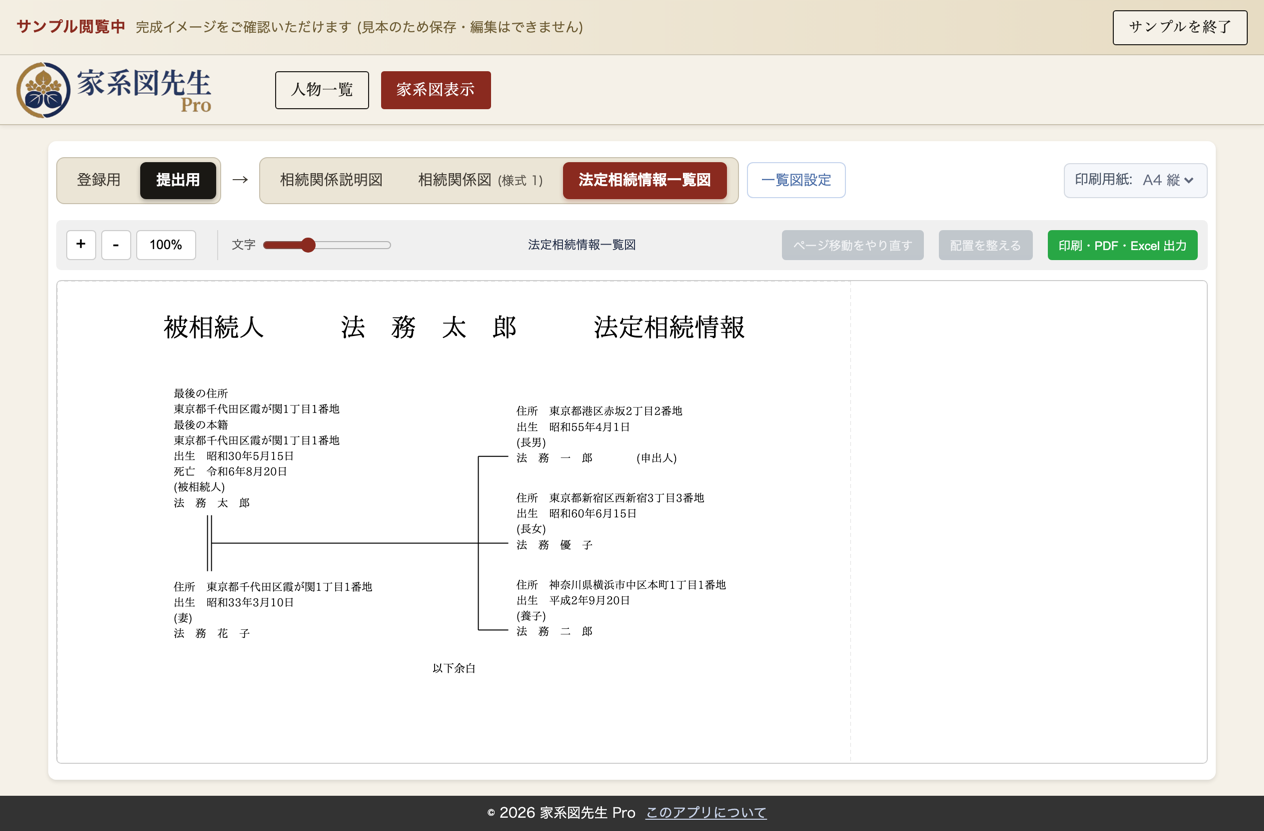Open the このアプリについて link

point(706,813)
